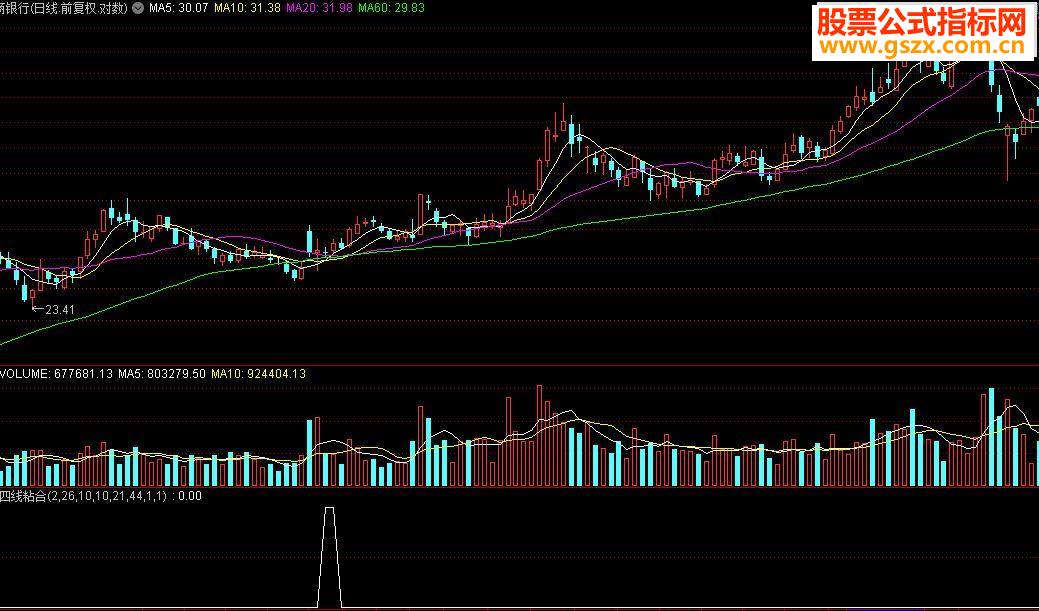Click the volume MA5: 803279.50 label

pos(162,374)
